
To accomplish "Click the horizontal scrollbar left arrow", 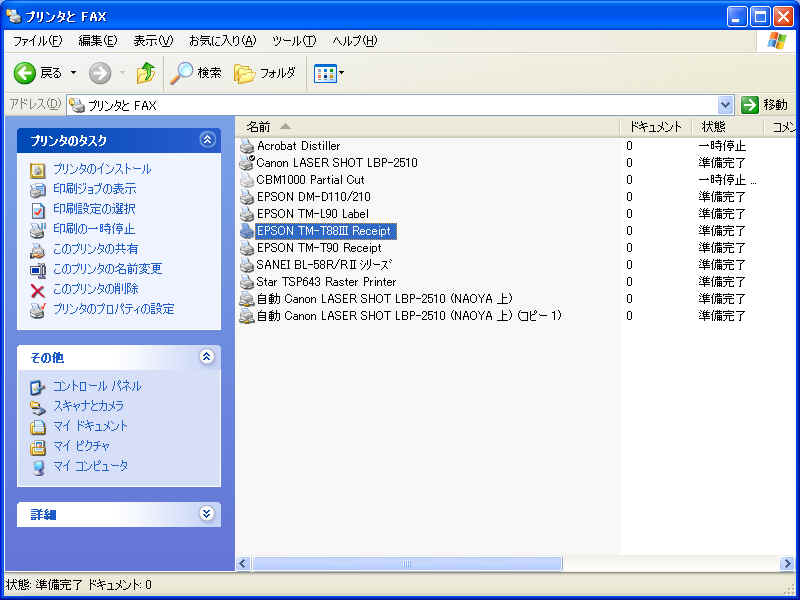I will [242, 563].
